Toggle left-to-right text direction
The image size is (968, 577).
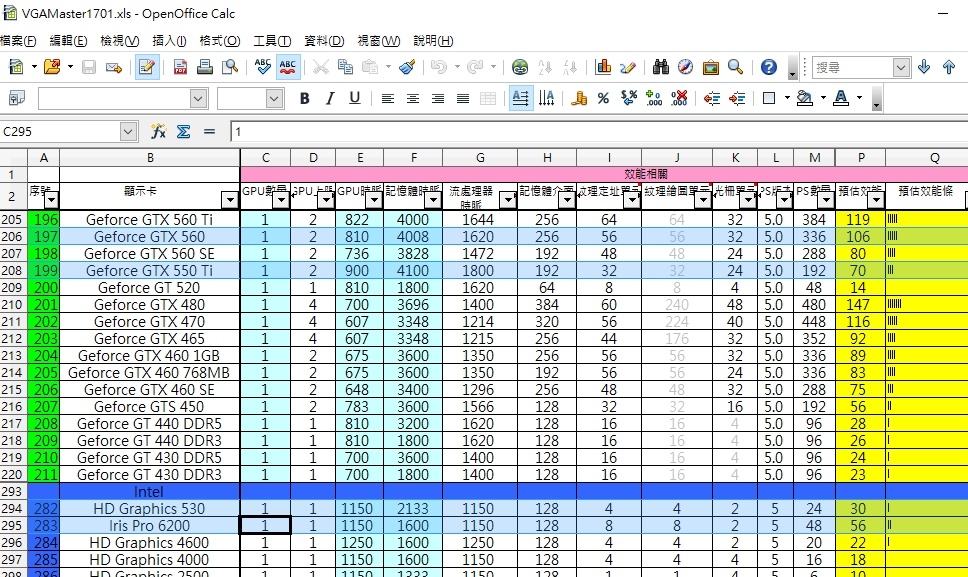click(x=521, y=98)
